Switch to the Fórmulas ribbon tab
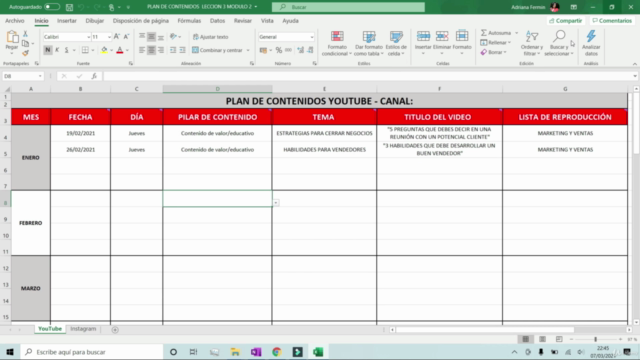The width and height of the screenshot is (640, 360). point(189,20)
